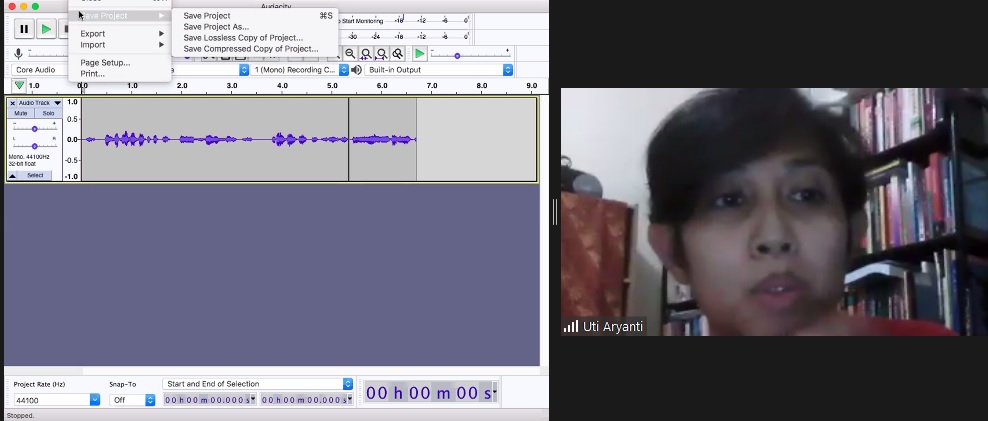Collapse the track with the up-arrow icon
The height and width of the screenshot is (421, 988).
(13, 176)
